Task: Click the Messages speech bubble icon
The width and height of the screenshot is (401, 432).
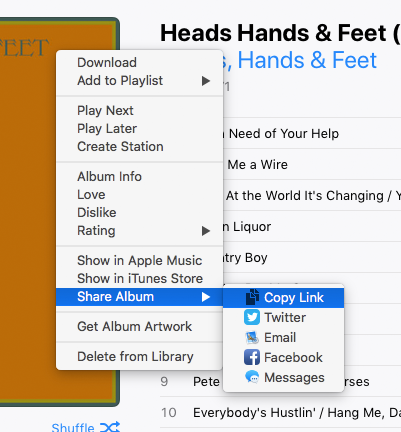Action: [252, 377]
